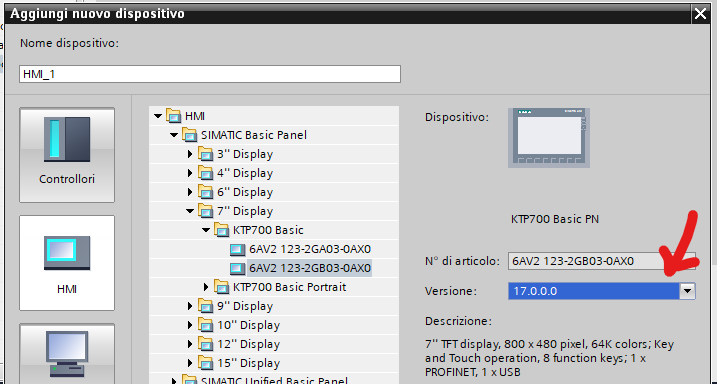717x384 pixels.
Task: Select the HMI device category button
Action: pos(67,263)
